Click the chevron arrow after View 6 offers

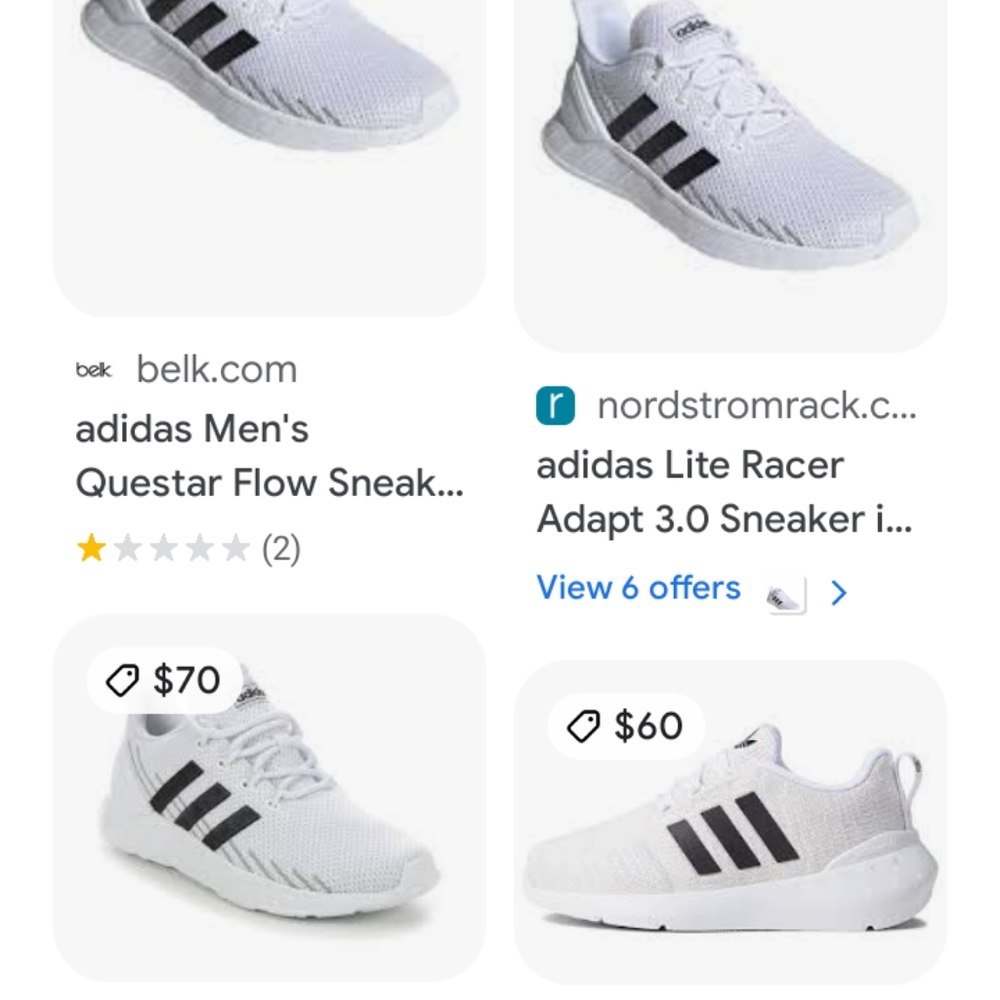839,592
